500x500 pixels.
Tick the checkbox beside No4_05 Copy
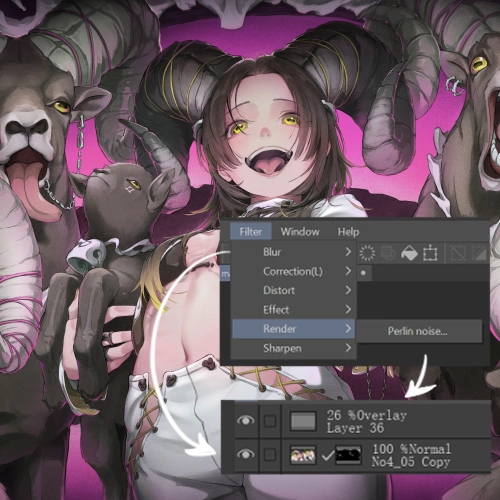coord(270,455)
